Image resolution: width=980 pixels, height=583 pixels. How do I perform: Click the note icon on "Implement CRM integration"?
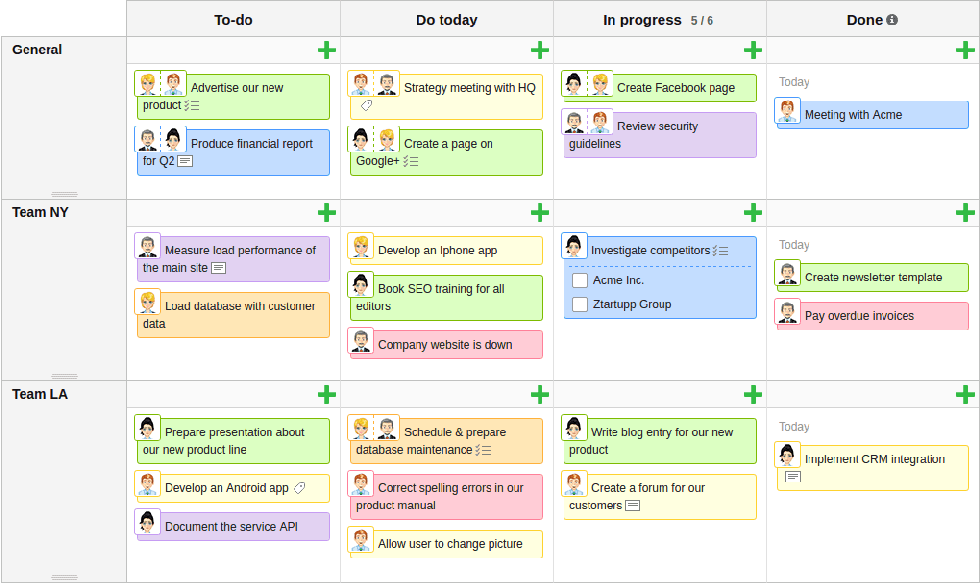[x=795, y=477]
